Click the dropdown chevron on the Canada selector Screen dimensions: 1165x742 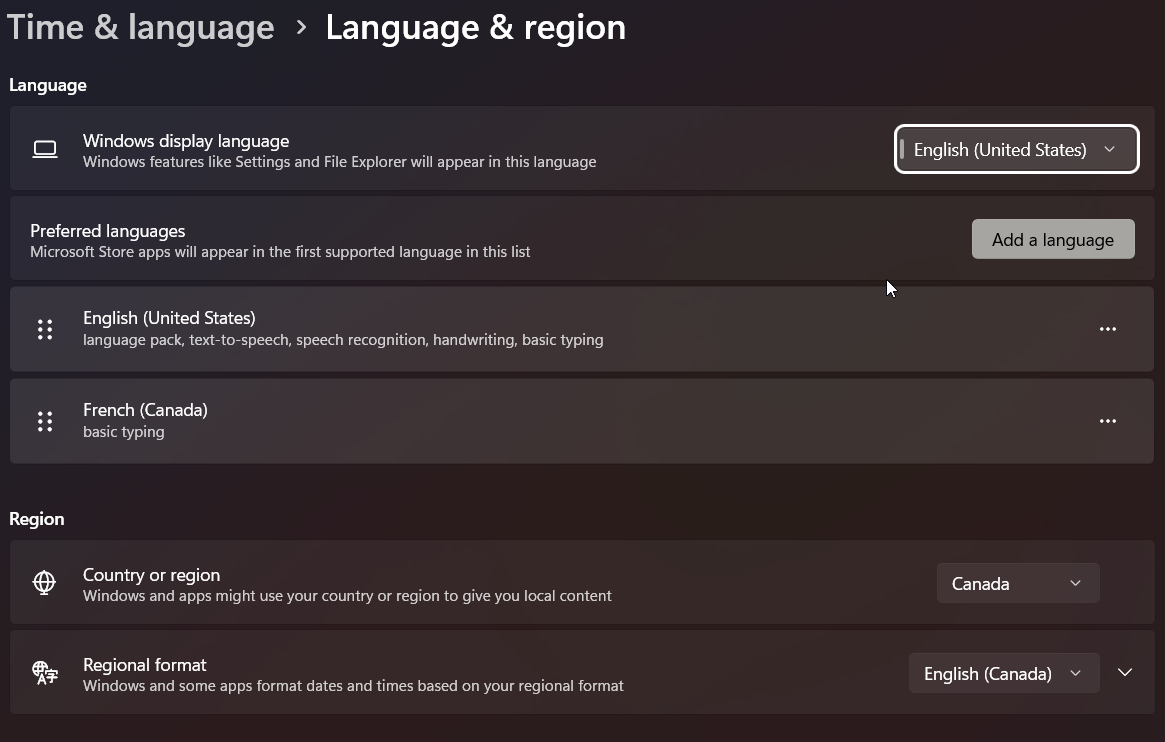tap(1075, 582)
